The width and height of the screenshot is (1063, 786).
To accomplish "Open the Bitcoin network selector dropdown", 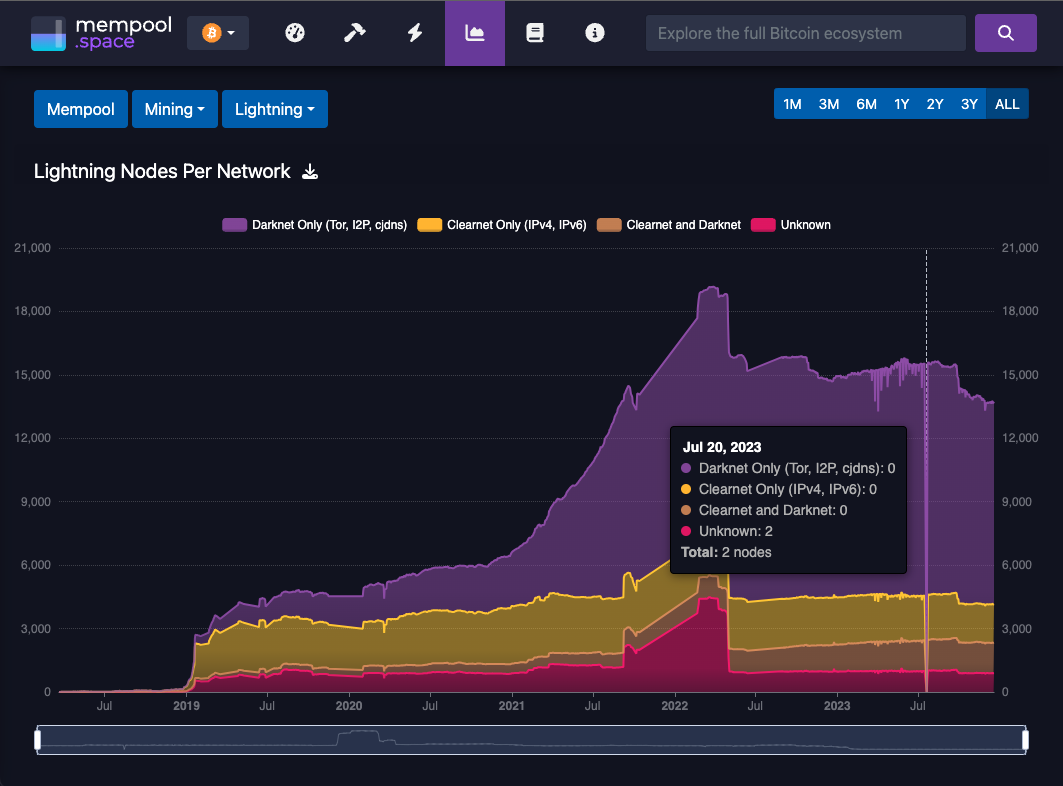I will (218, 33).
